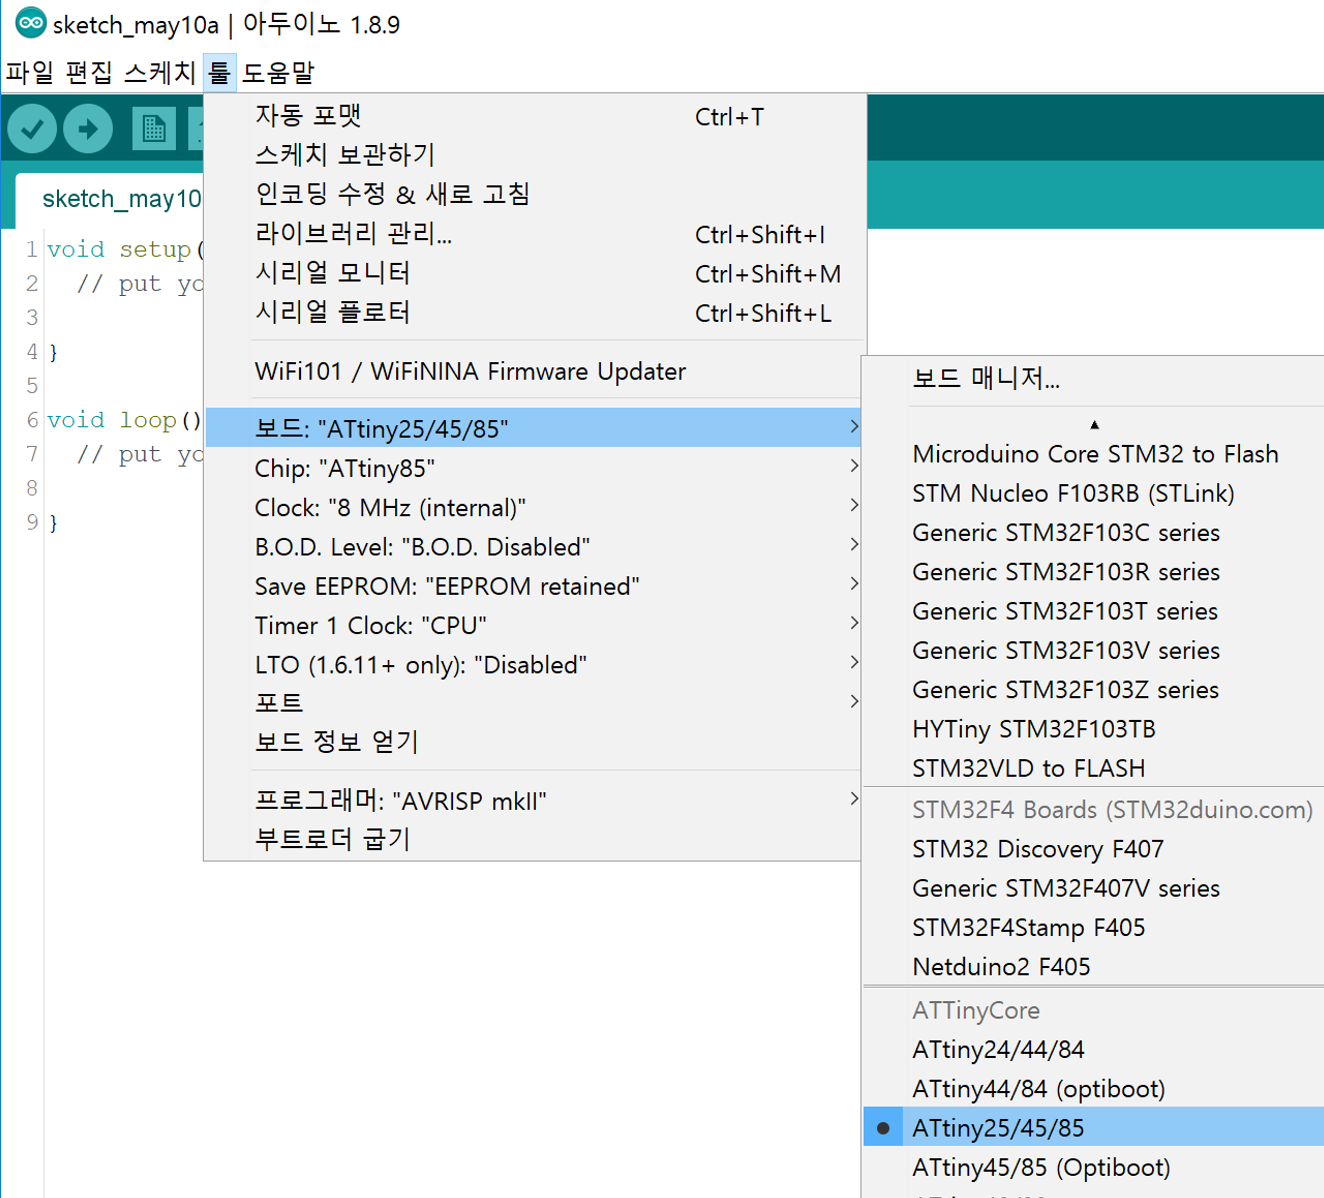Viewport: 1324px width, 1198px height.
Task: Expand the Timer 1 Clock submenu
Action: [534, 625]
